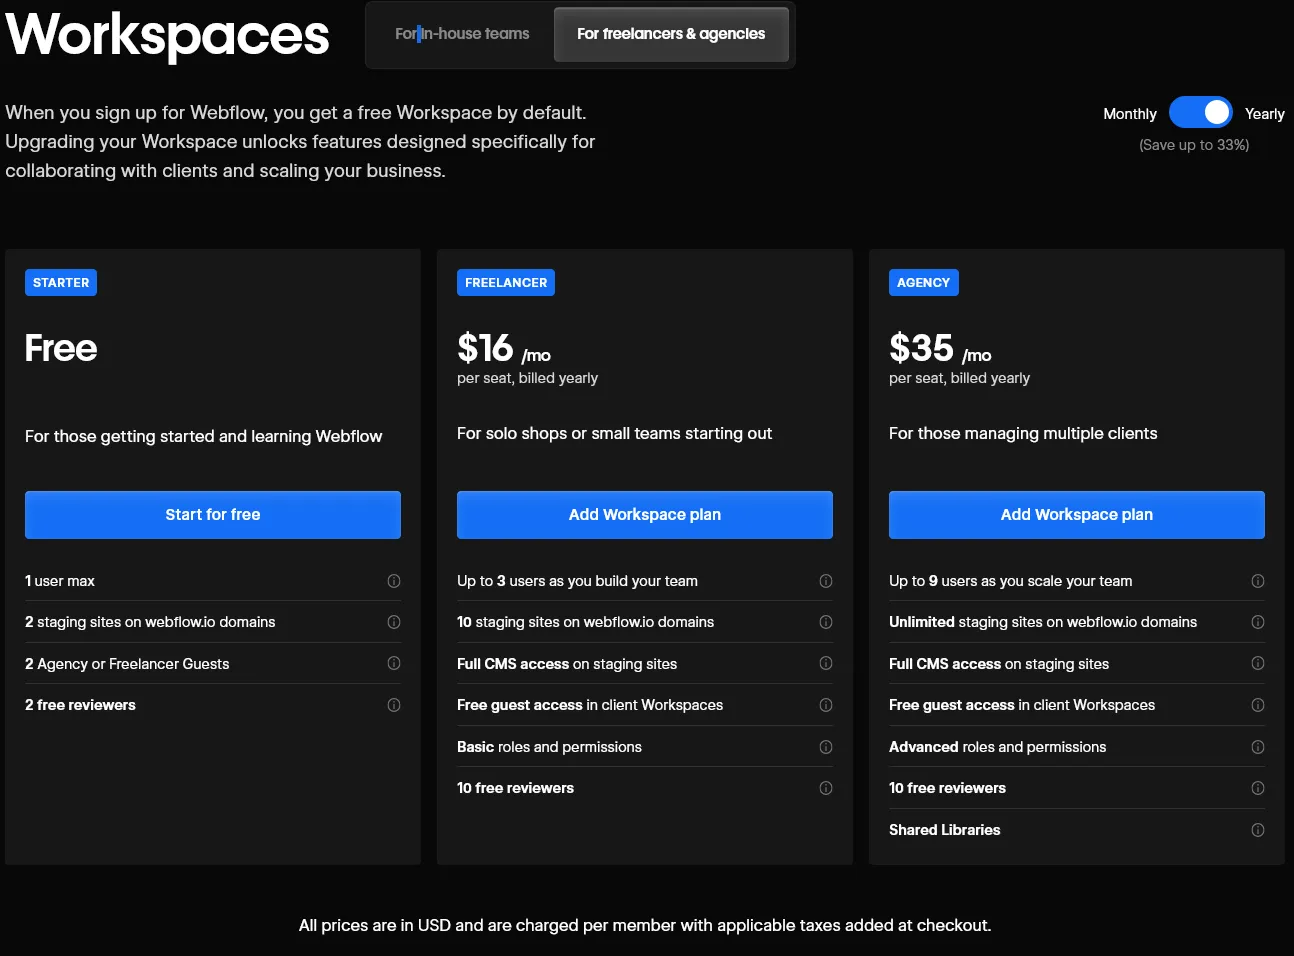The height and width of the screenshot is (956, 1294).
Task: Switch to 'For in-house teams' tab
Action: coord(462,34)
